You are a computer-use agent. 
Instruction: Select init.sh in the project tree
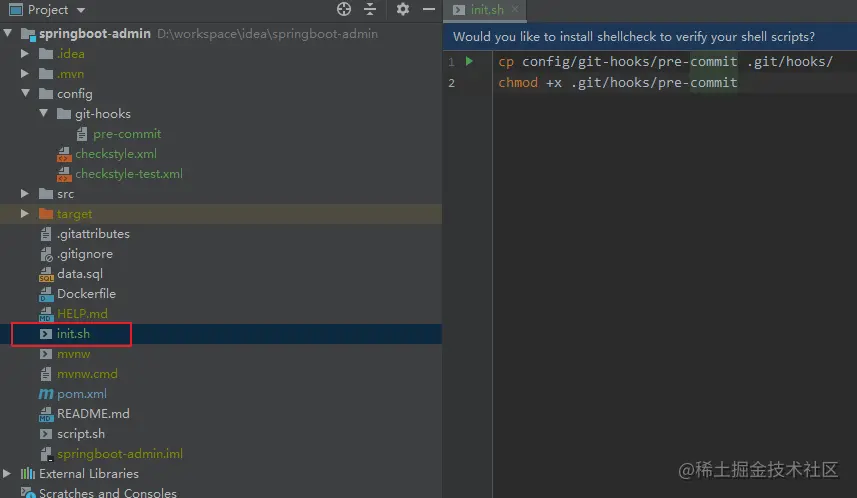pyautogui.click(x=73, y=334)
